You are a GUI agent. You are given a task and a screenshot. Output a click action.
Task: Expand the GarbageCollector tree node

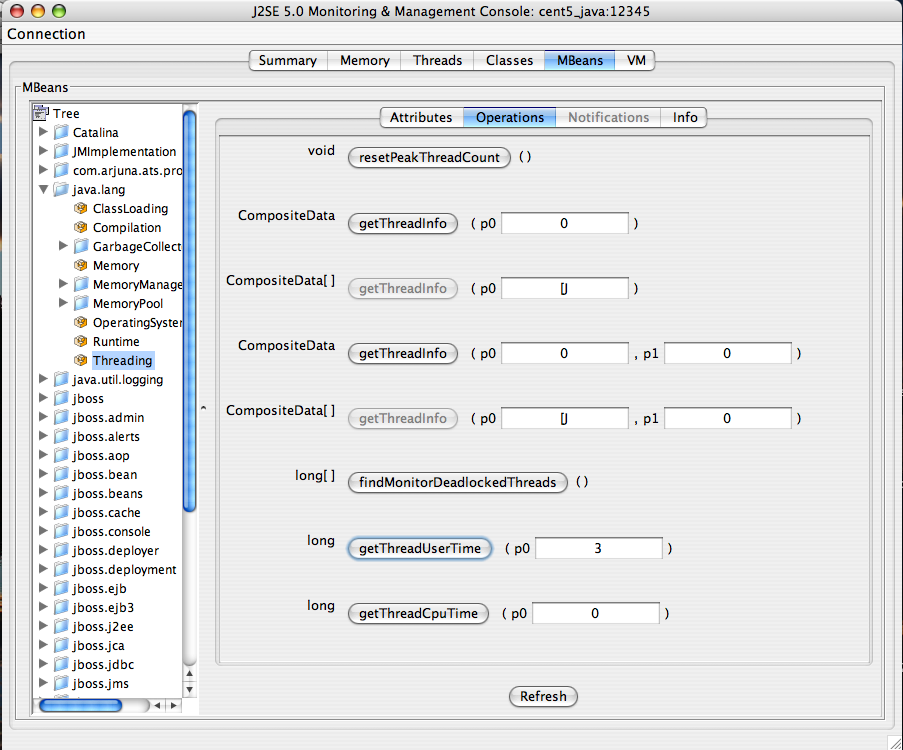(x=63, y=246)
